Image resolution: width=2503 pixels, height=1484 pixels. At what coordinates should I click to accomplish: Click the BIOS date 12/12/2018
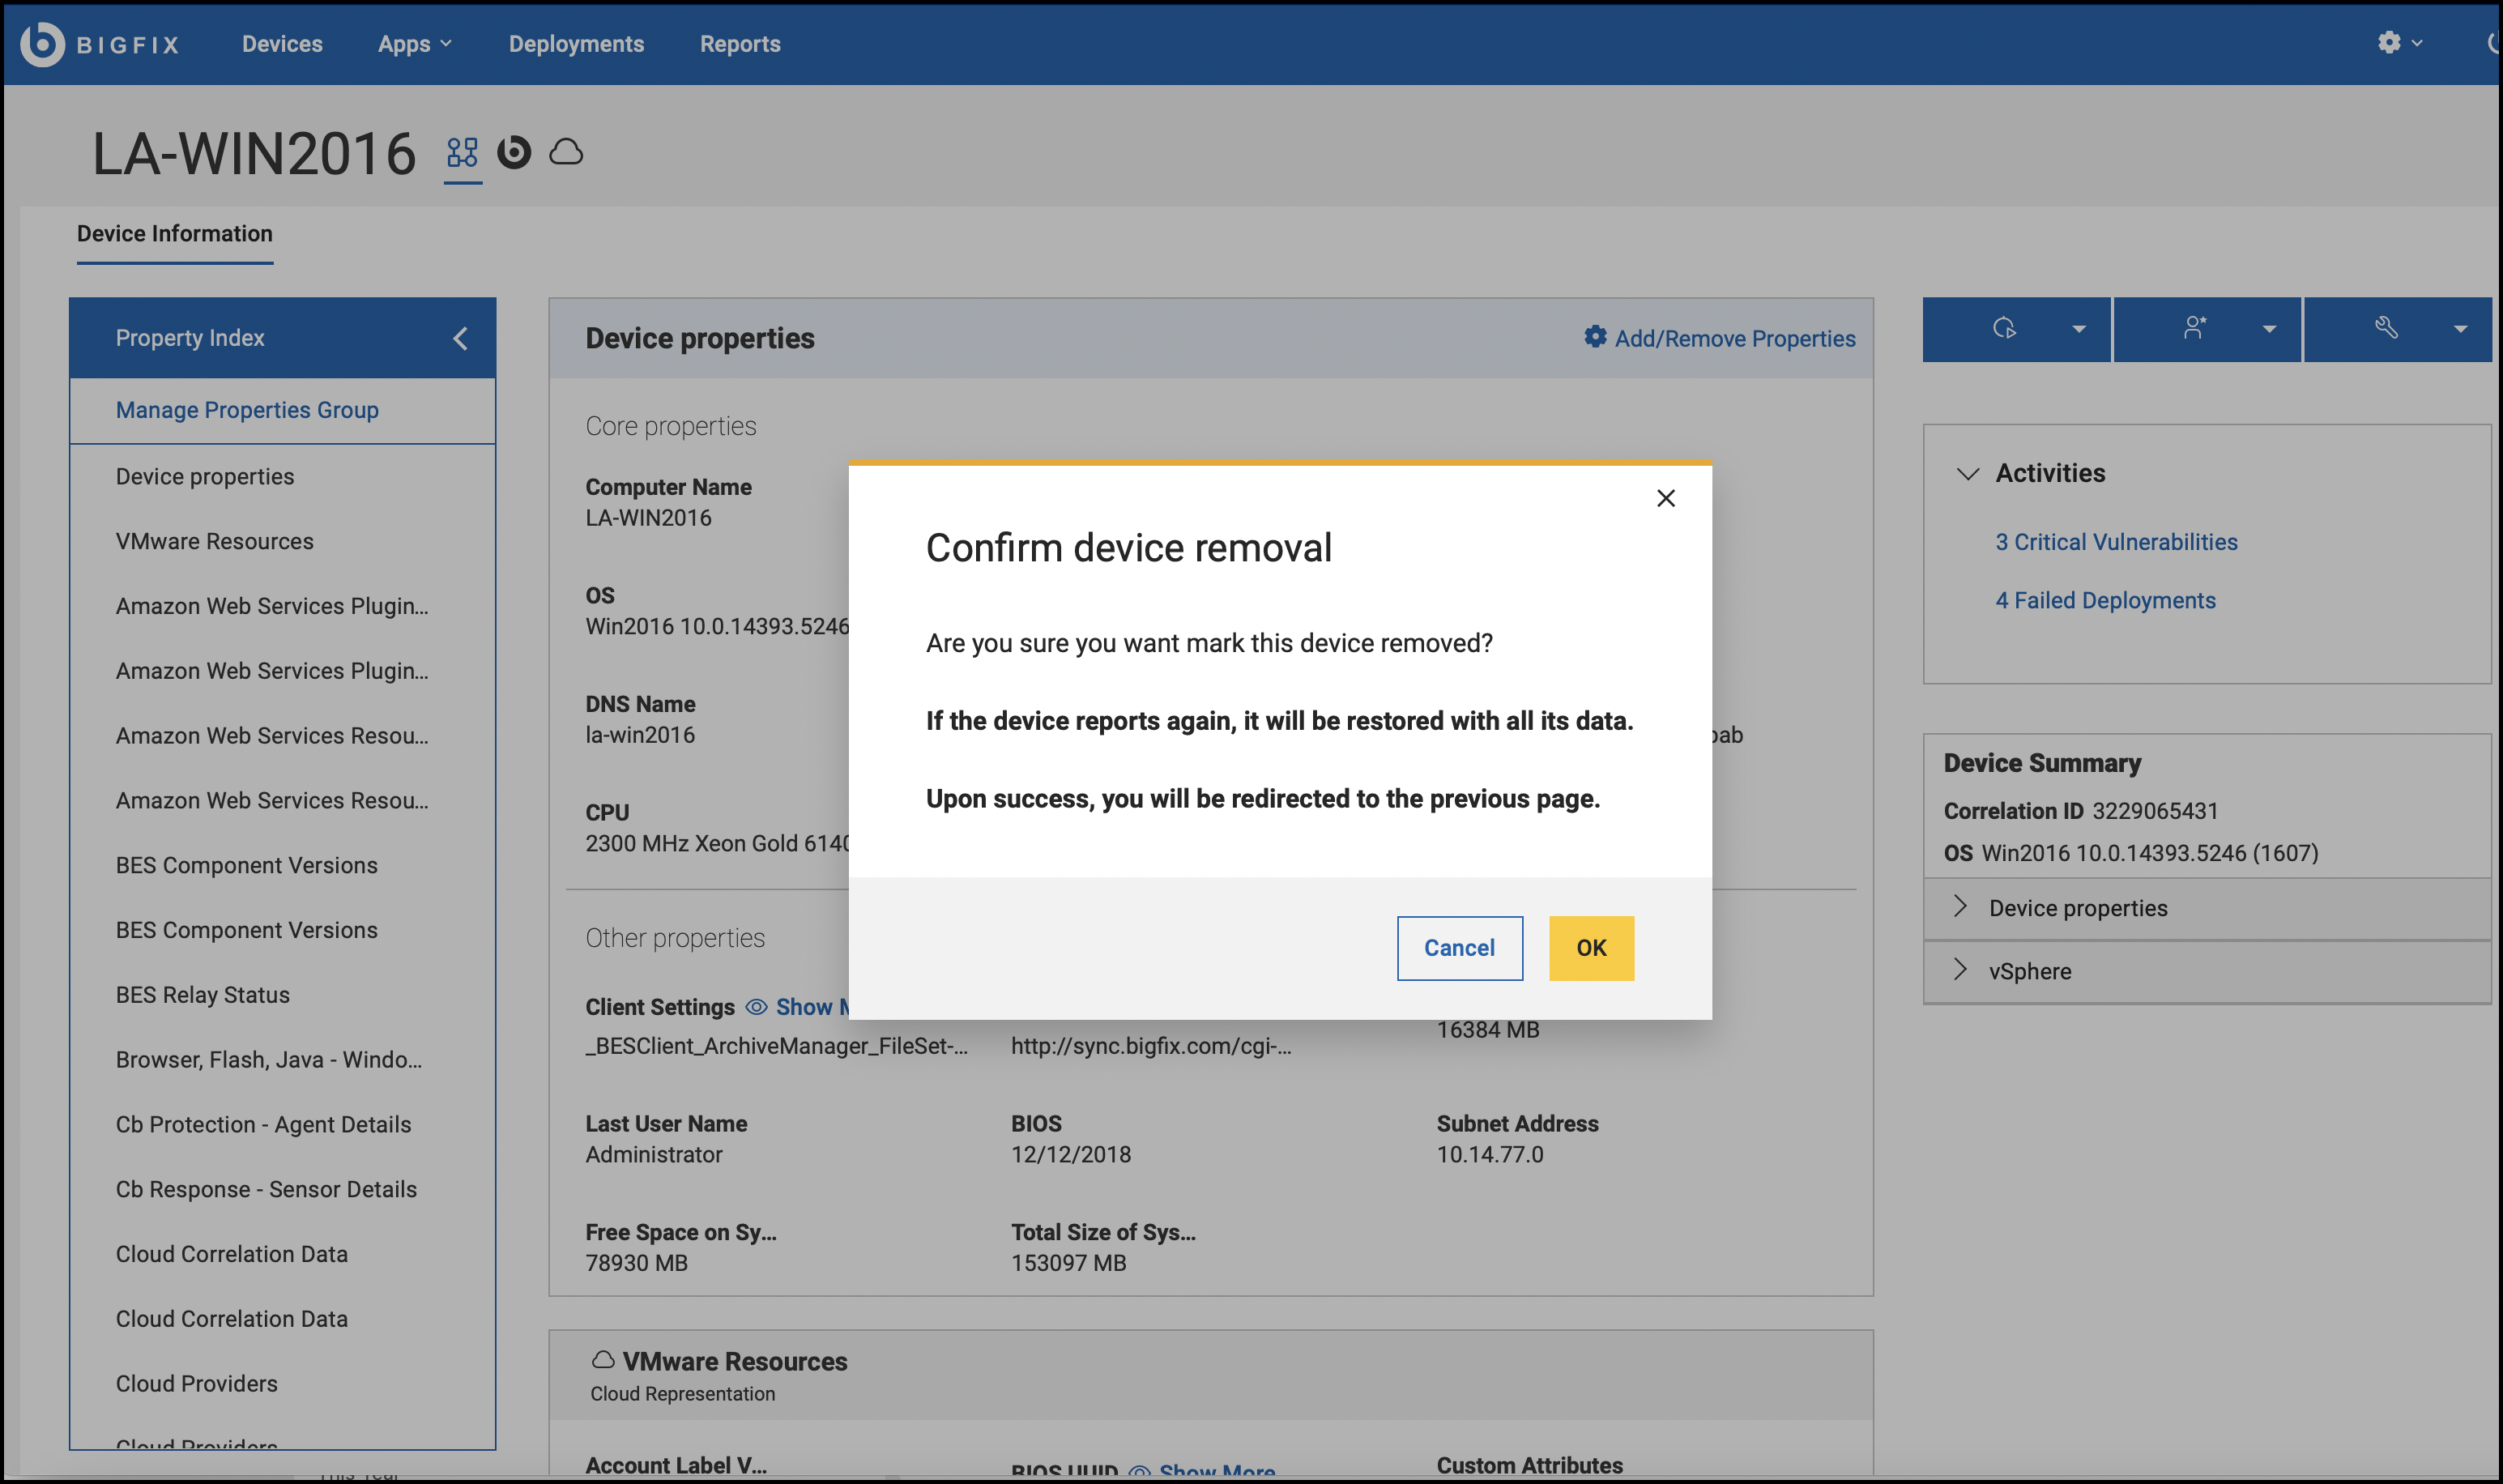click(x=1071, y=1155)
